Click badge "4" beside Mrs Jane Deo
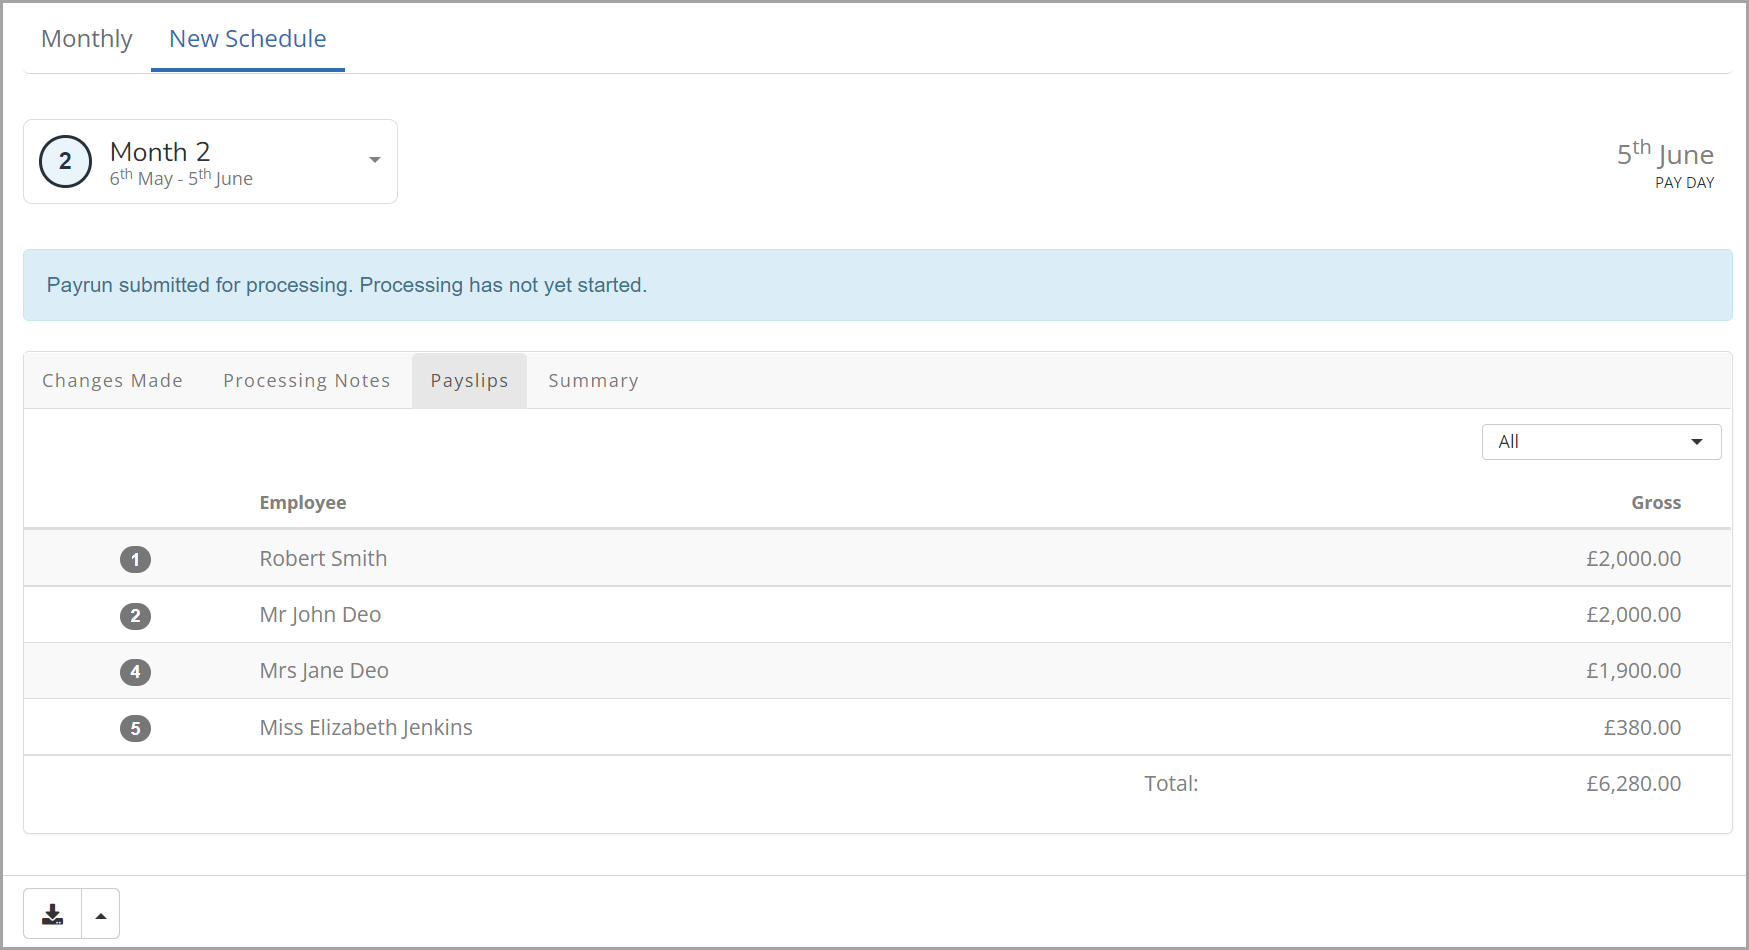1749x950 pixels. 136,672
